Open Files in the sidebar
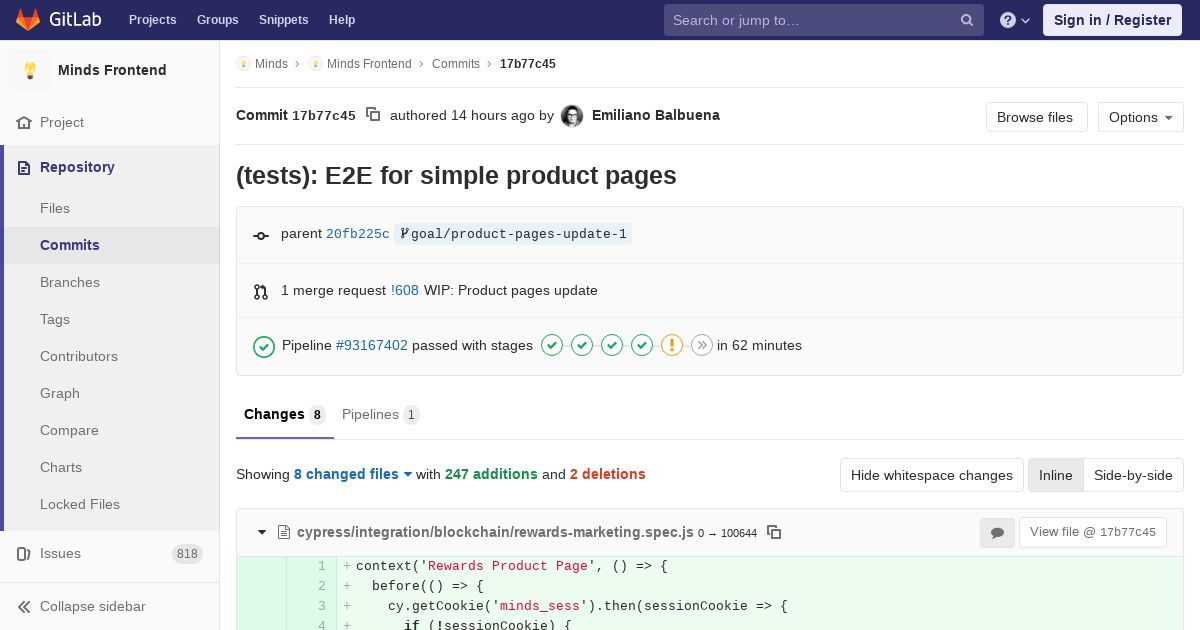The image size is (1200, 630). click(112, 208)
